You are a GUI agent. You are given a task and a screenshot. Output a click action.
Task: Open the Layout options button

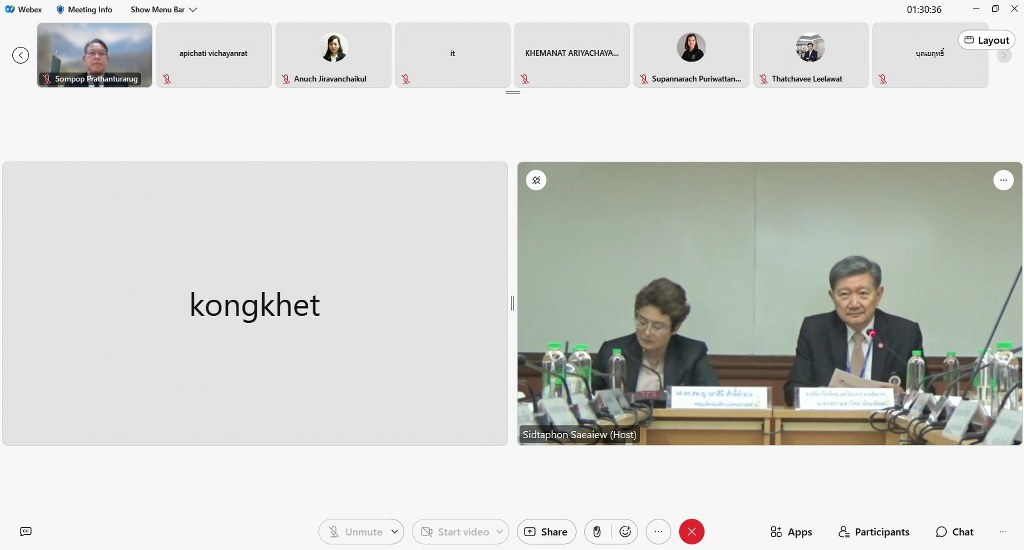tap(986, 40)
